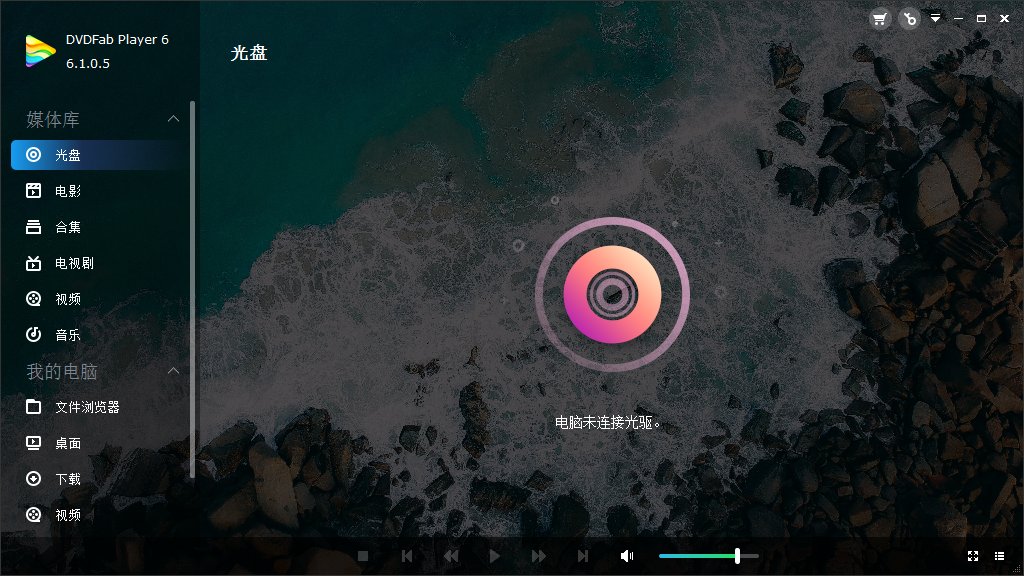
Task: Click the key activation icon in title bar
Action: (908, 18)
